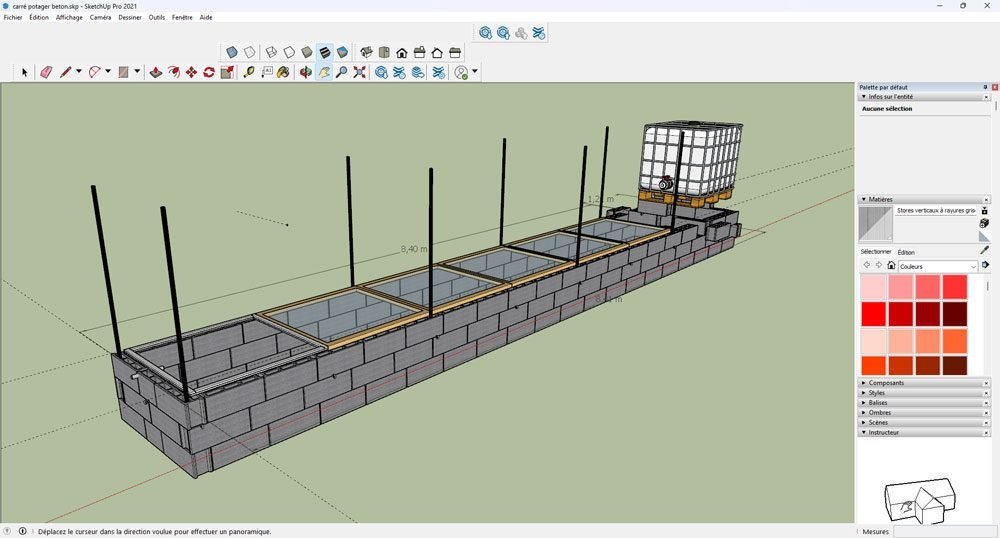Collapse the Matières panel

click(864, 200)
